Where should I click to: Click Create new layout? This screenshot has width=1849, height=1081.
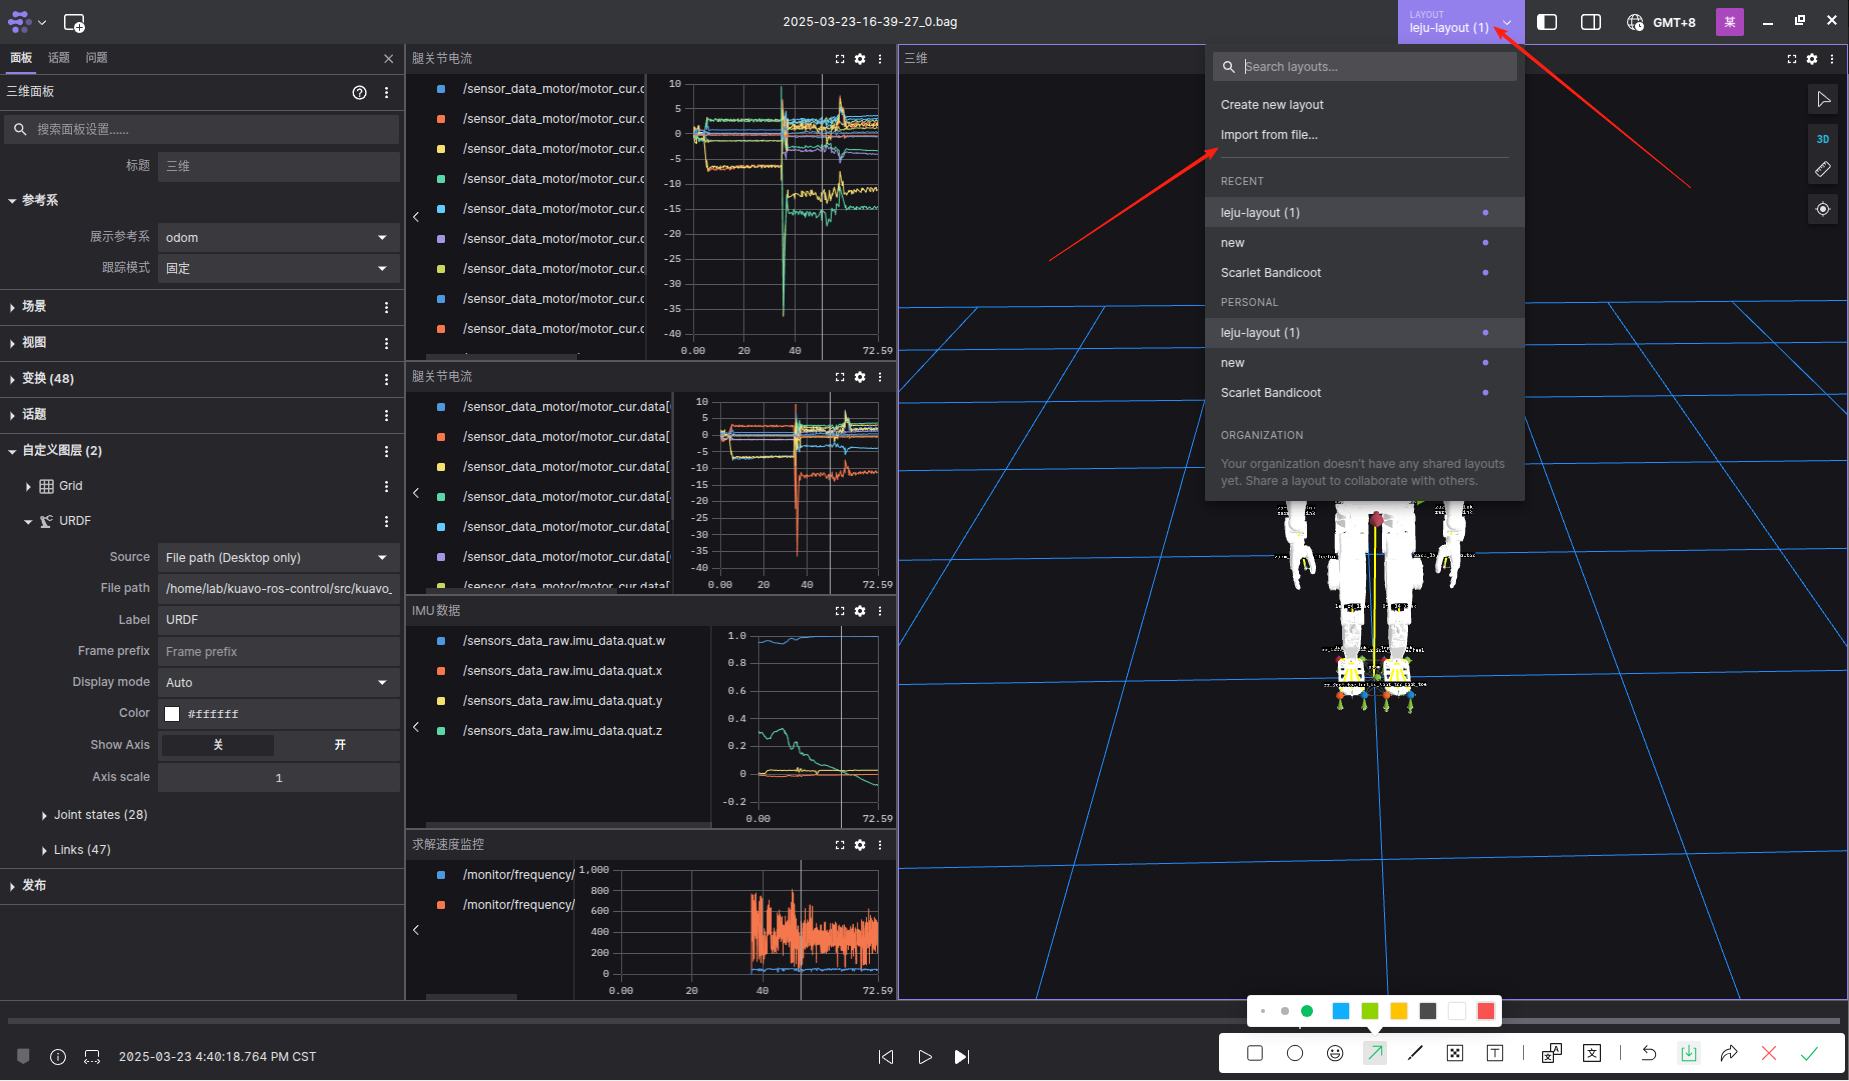tap(1272, 105)
